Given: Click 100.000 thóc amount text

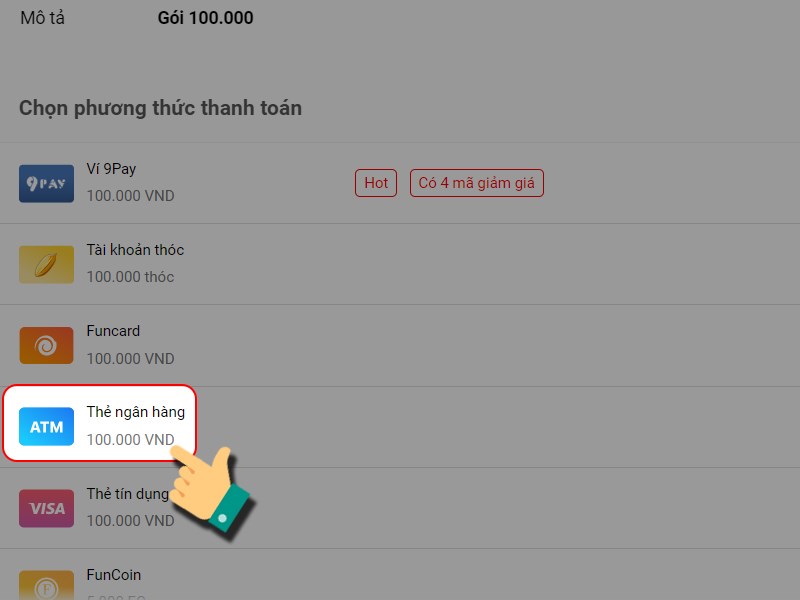Looking at the screenshot, I should [x=131, y=277].
